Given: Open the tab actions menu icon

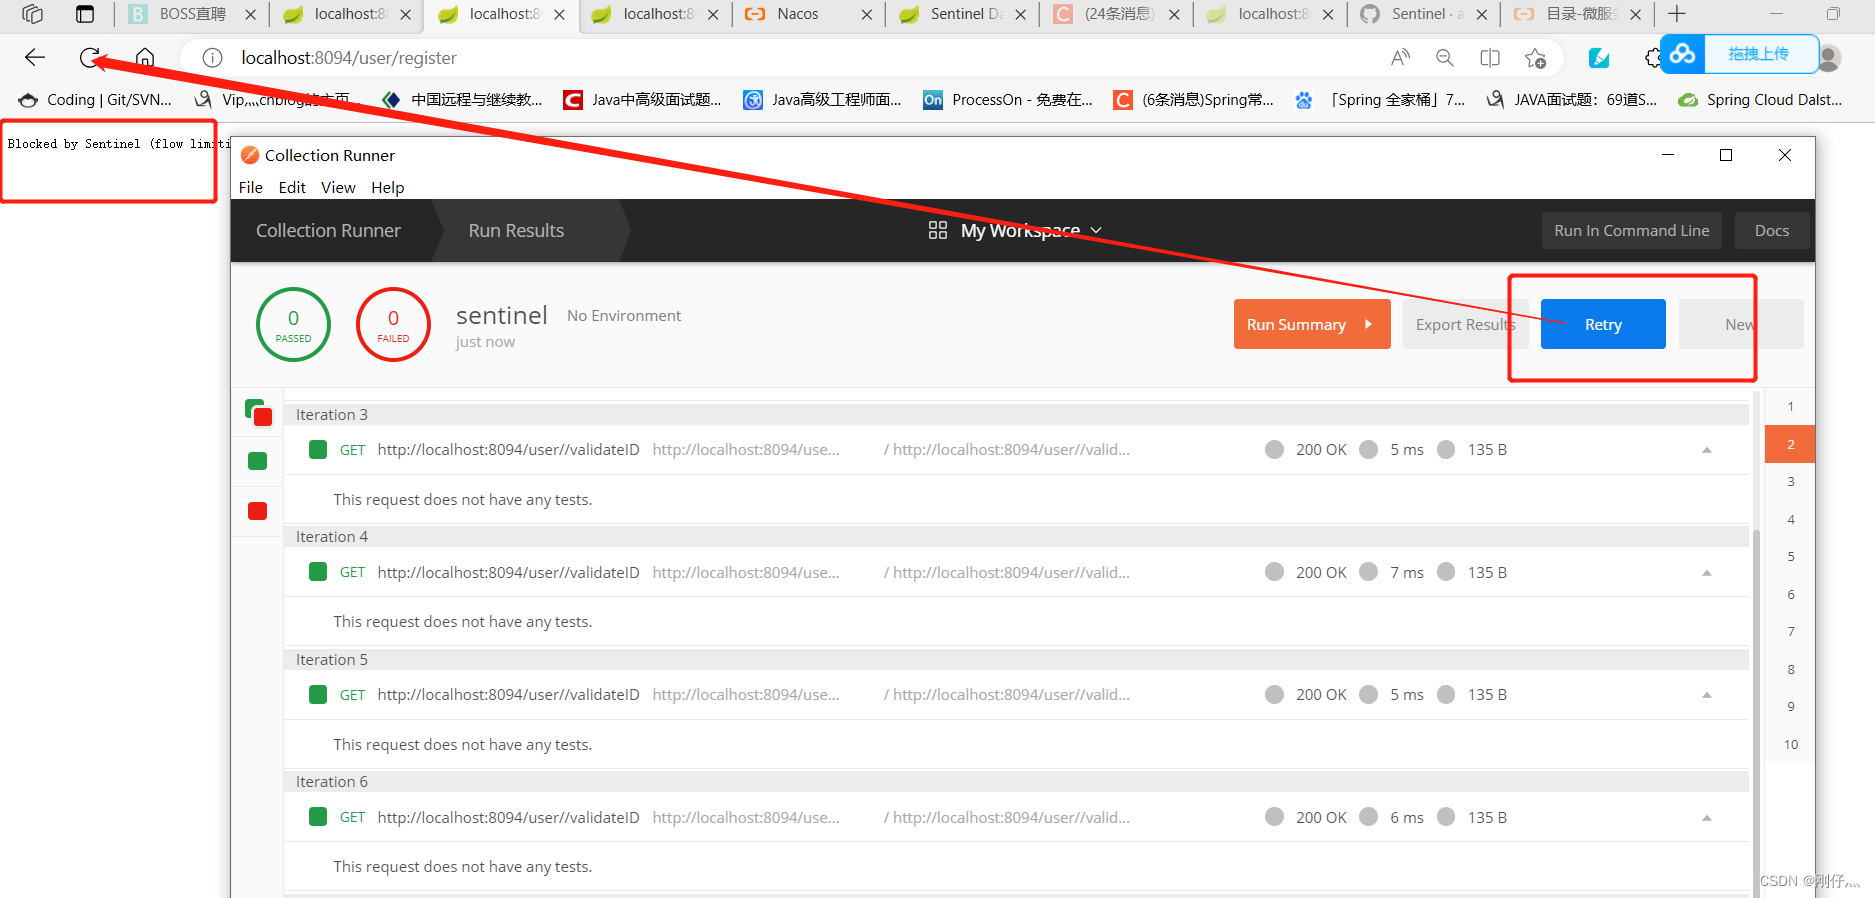Looking at the screenshot, I should (x=85, y=14).
